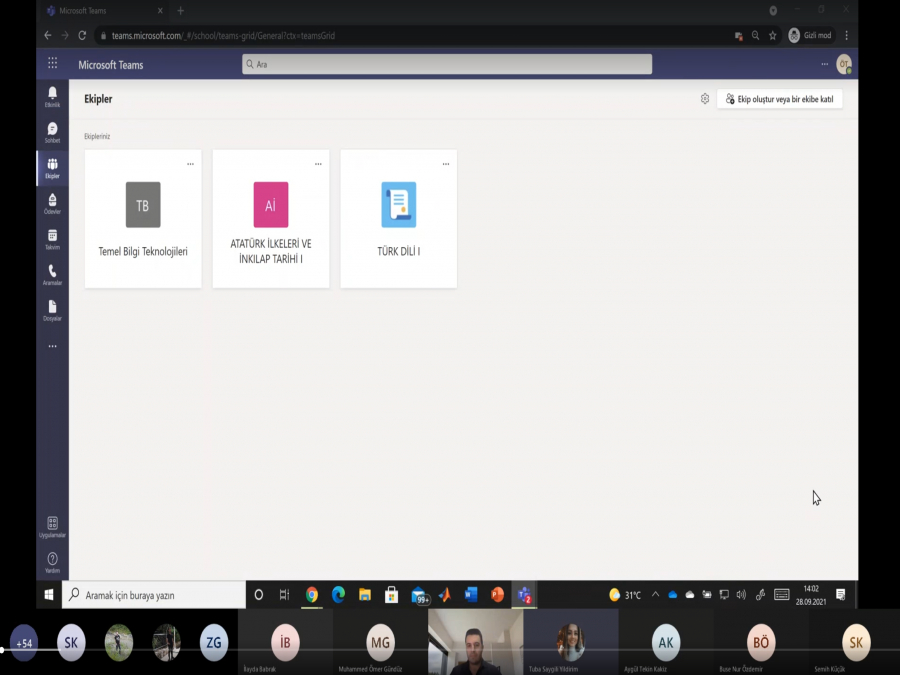Show more apps in Teams sidebar
The image size is (900, 675).
(x=52, y=346)
